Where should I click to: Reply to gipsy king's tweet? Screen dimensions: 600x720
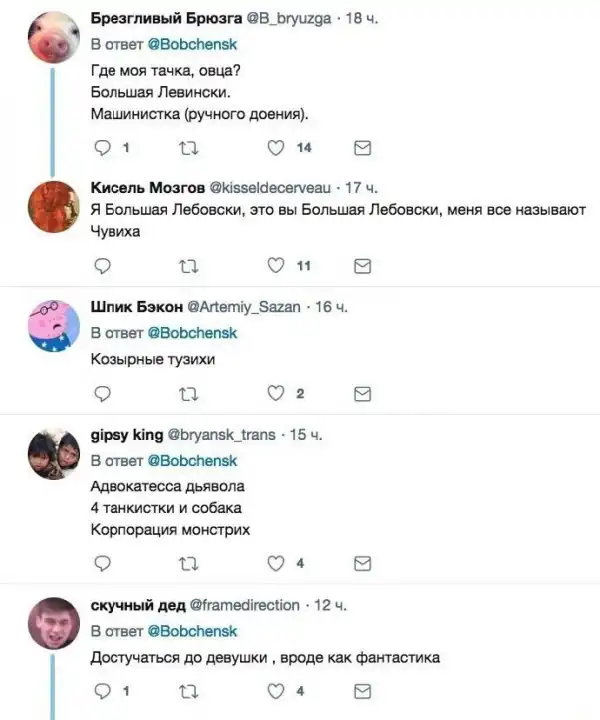pyautogui.click(x=101, y=563)
